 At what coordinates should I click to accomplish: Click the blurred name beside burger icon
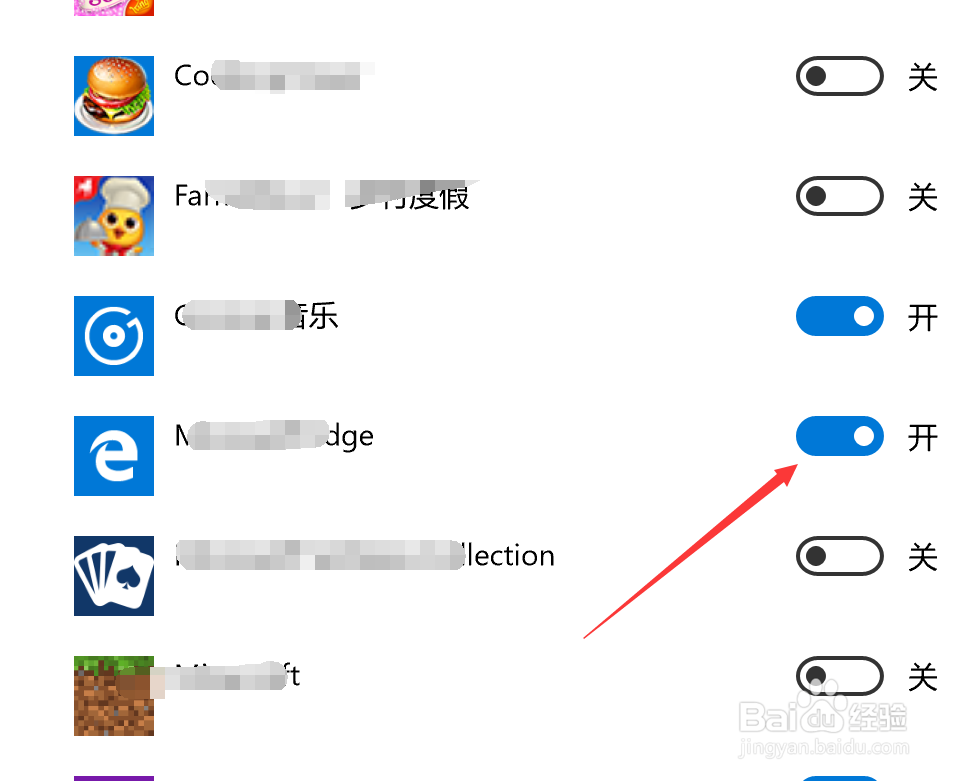point(274,76)
